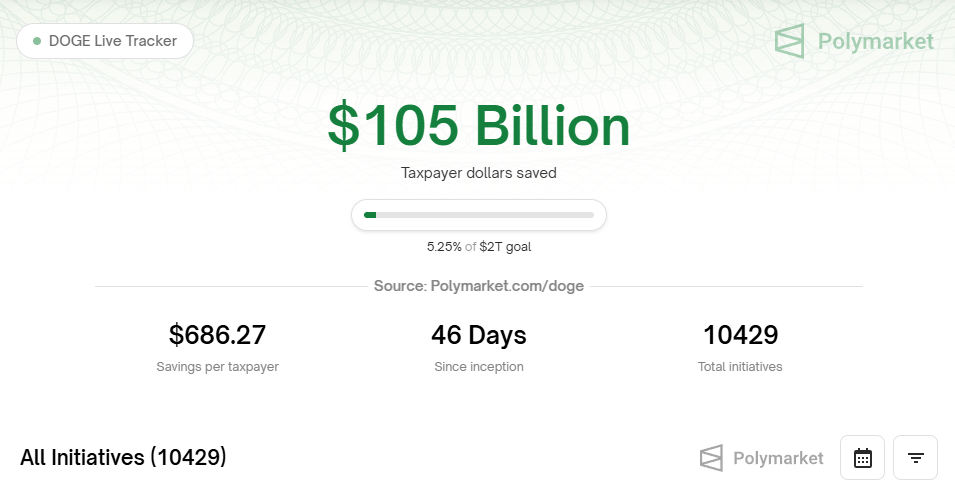The width and height of the screenshot is (955, 496).
Task: Click the $686.27 savings per taxpayer stat
Action: (217, 334)
